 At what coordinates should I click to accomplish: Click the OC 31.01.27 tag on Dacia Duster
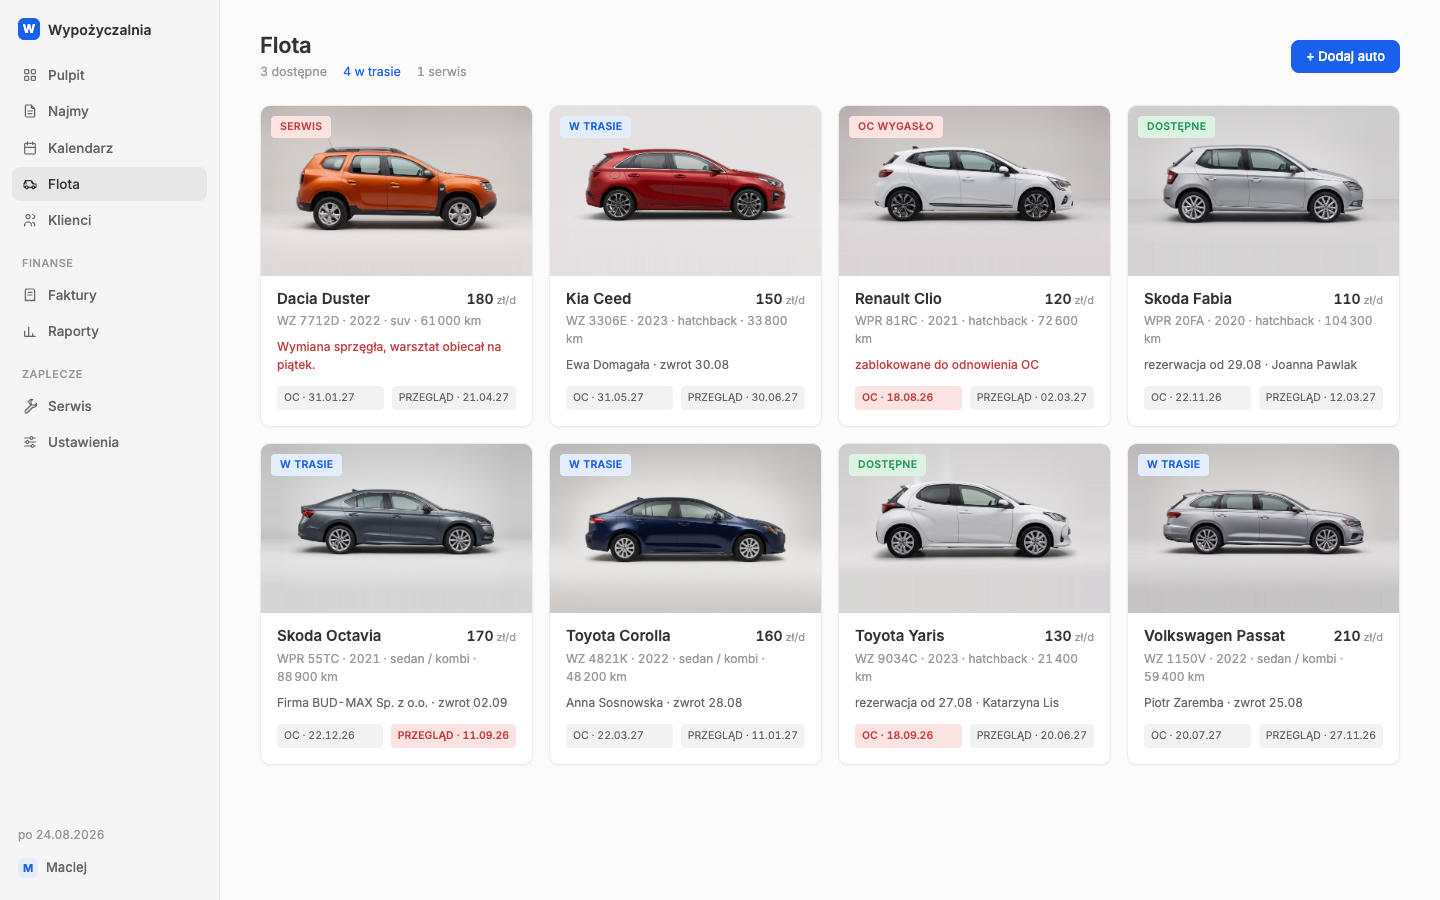[330, 398]
